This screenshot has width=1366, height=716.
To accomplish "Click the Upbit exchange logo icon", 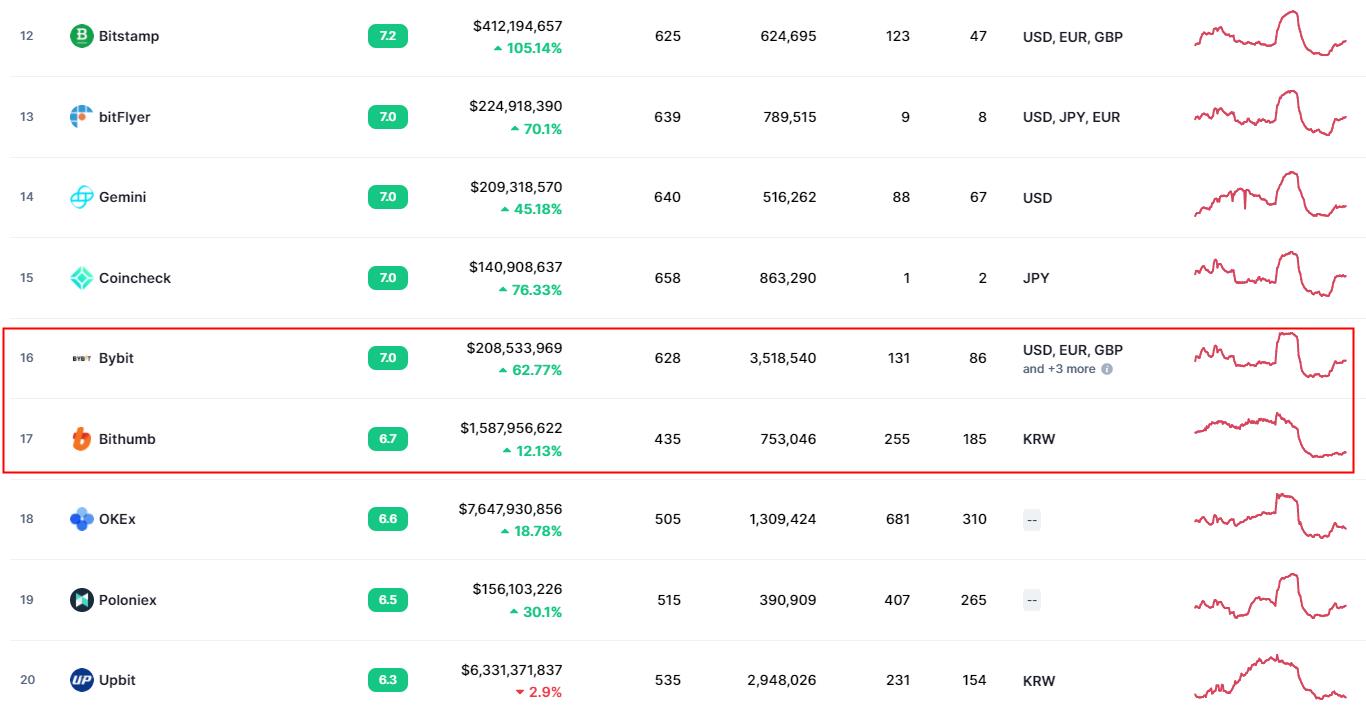I will click(x=81, y=680).
